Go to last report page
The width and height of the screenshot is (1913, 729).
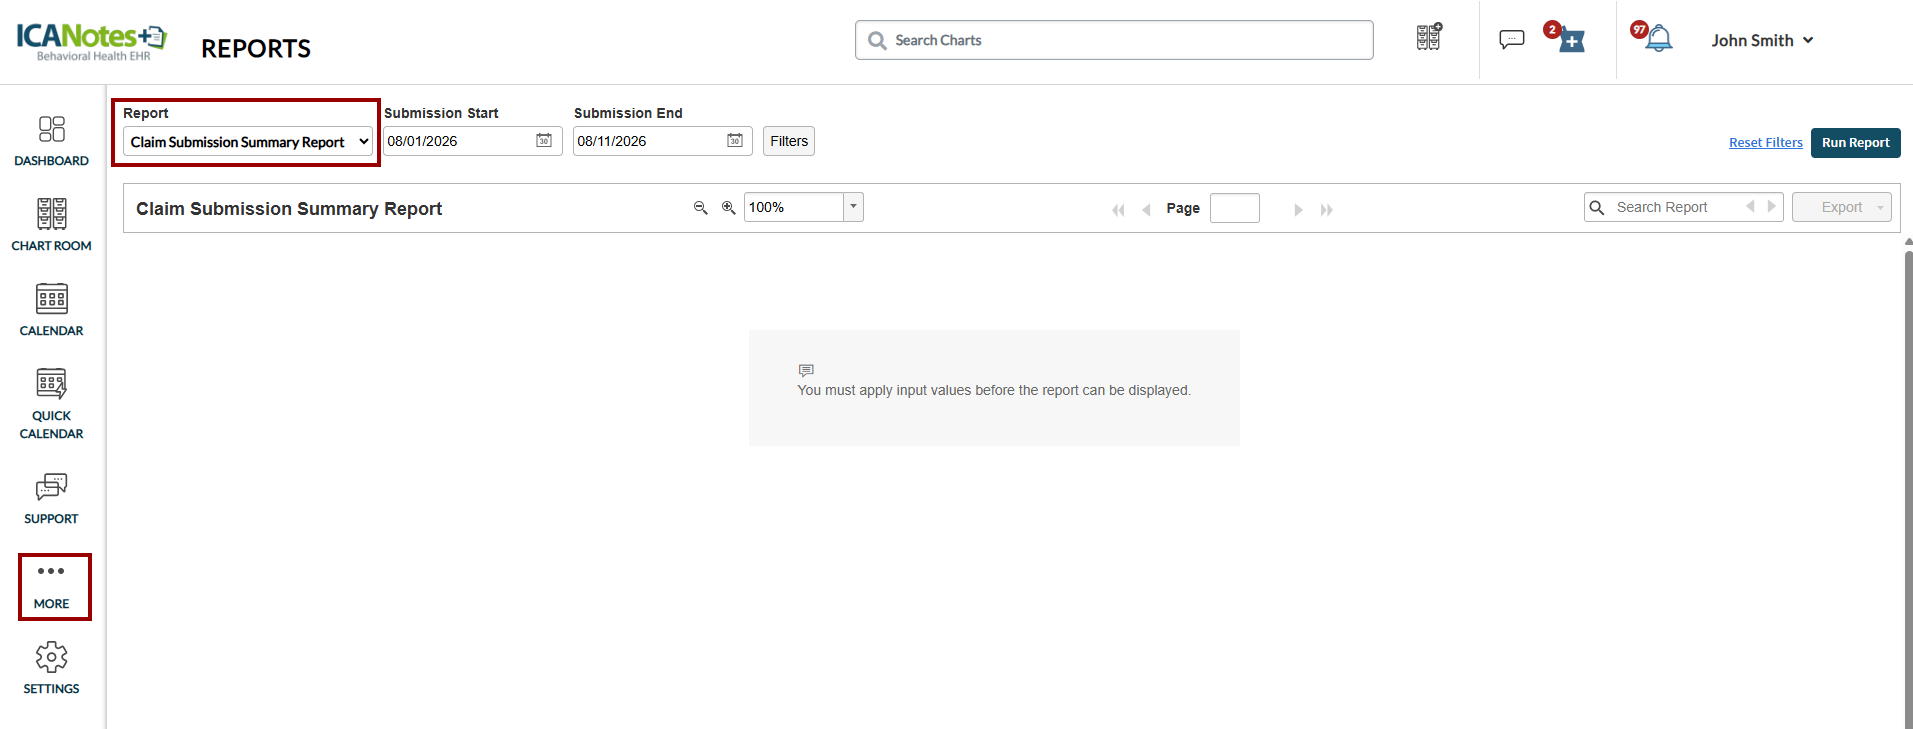[x=1327, y=209]
